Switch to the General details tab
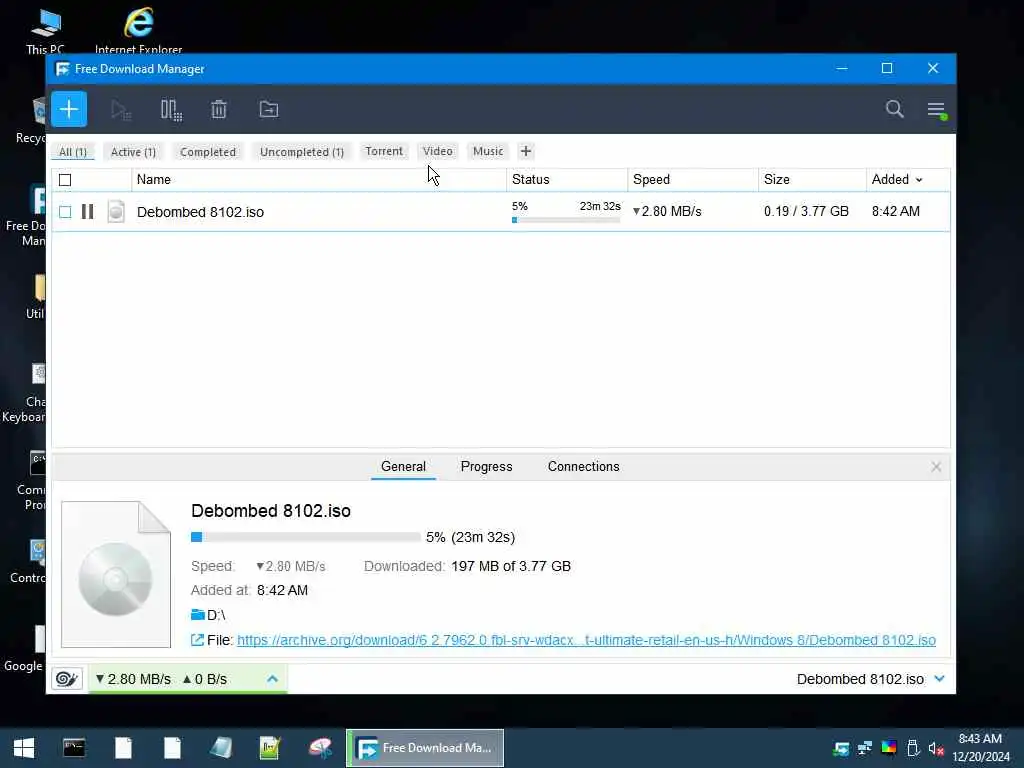The width and height of the screenshot is (1024, 768). 403,467
